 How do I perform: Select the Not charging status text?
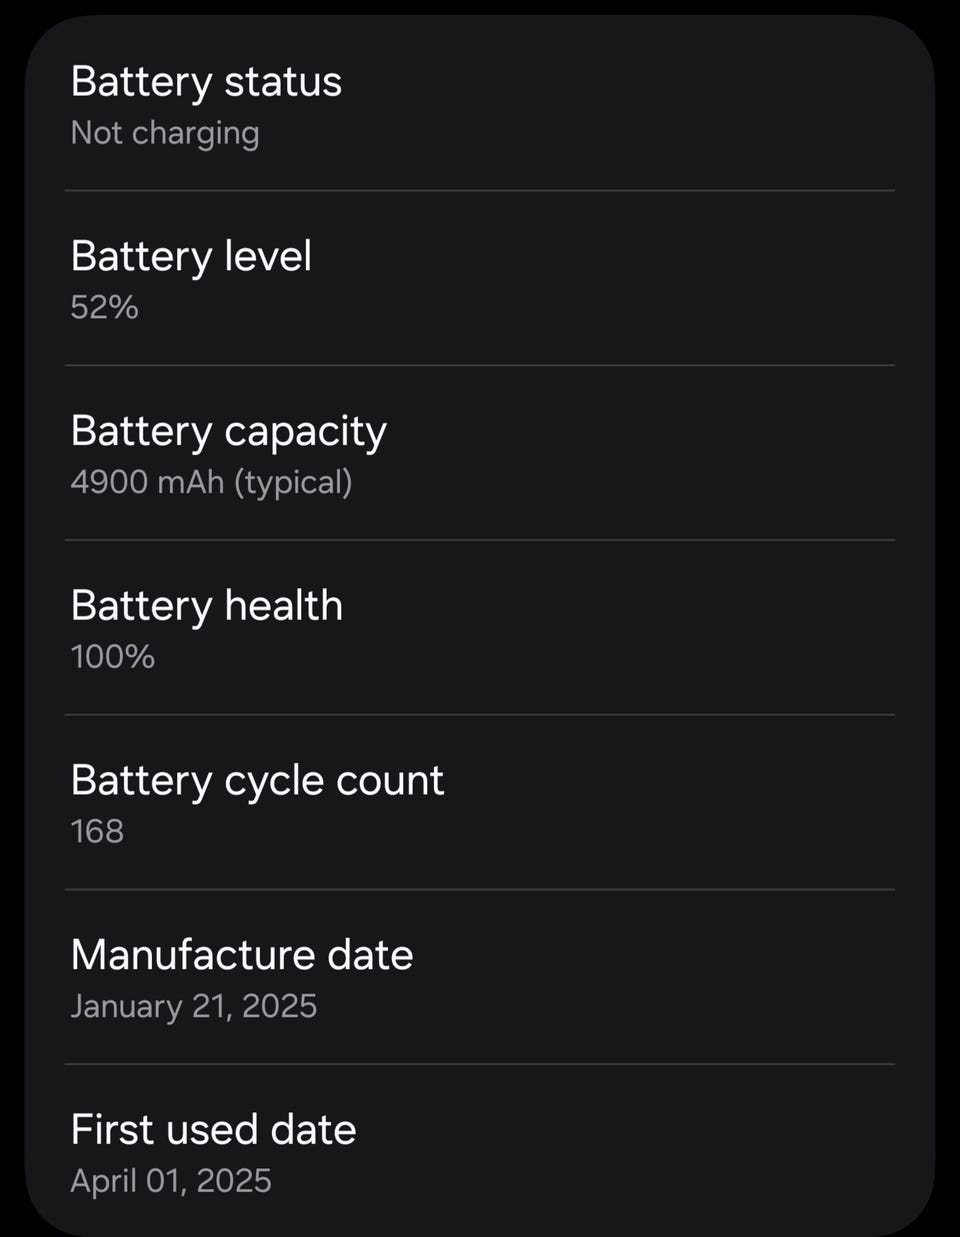[x=165, y=133]
